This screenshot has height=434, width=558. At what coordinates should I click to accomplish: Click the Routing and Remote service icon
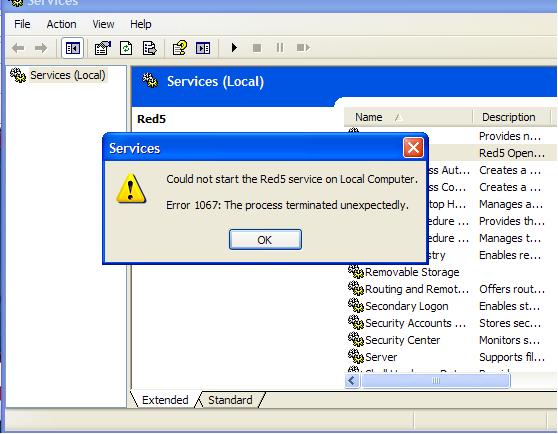(356, 289)
